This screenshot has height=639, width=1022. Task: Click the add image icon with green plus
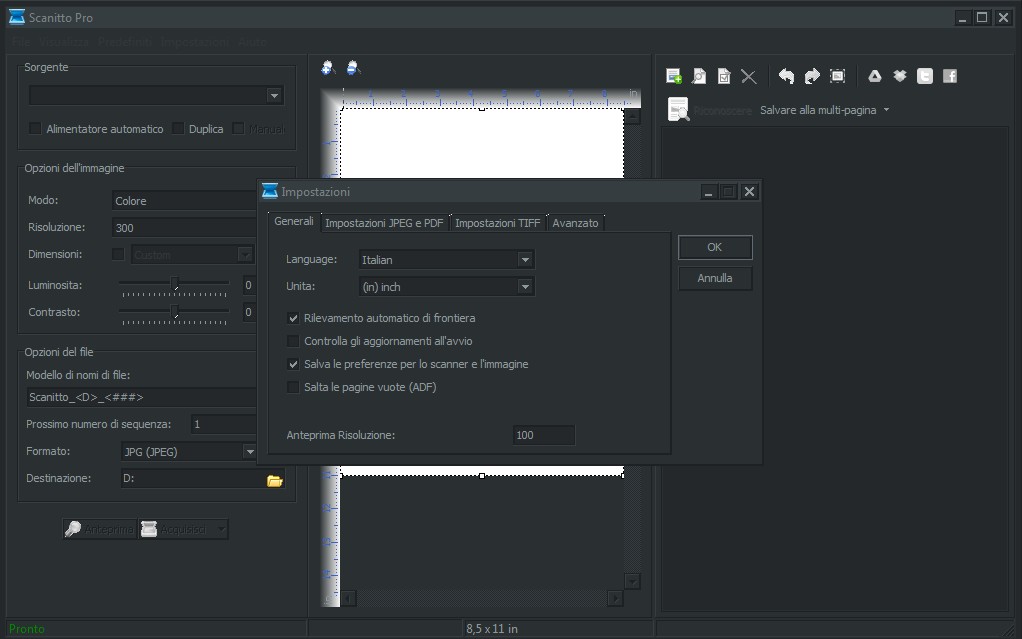(x=674, y=76)
